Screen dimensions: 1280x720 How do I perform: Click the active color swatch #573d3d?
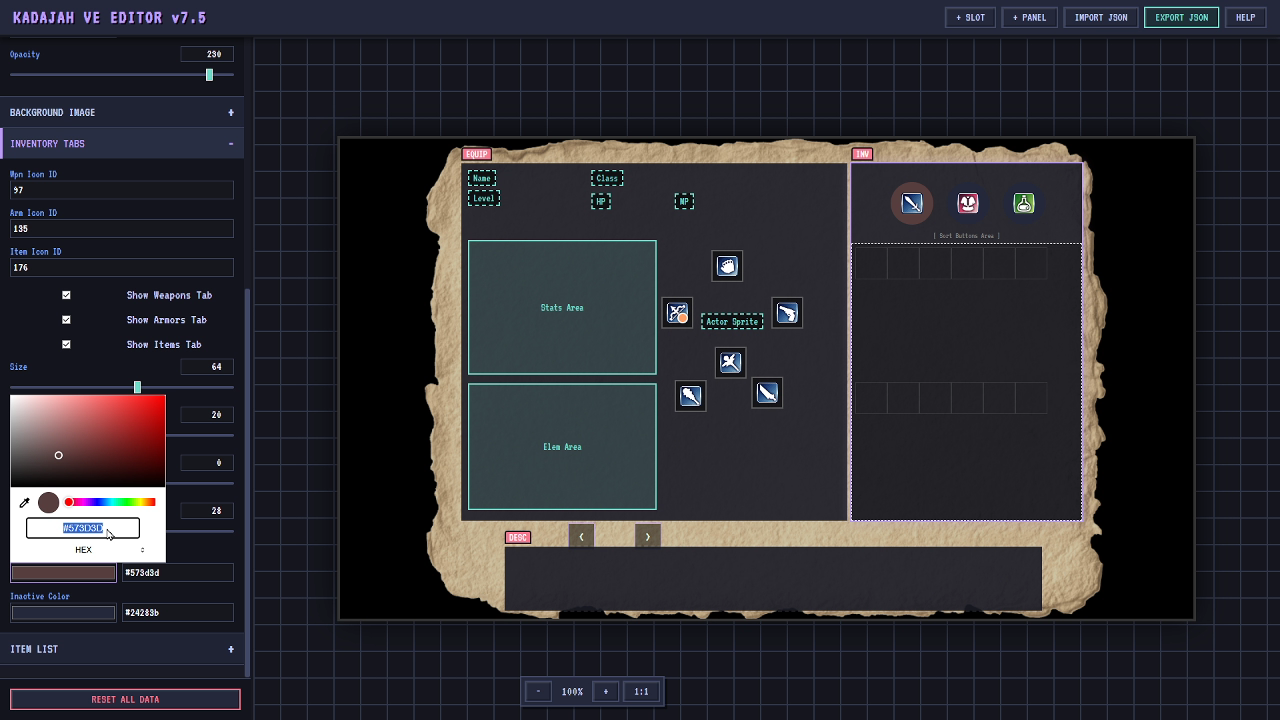(x=63, y=573)
